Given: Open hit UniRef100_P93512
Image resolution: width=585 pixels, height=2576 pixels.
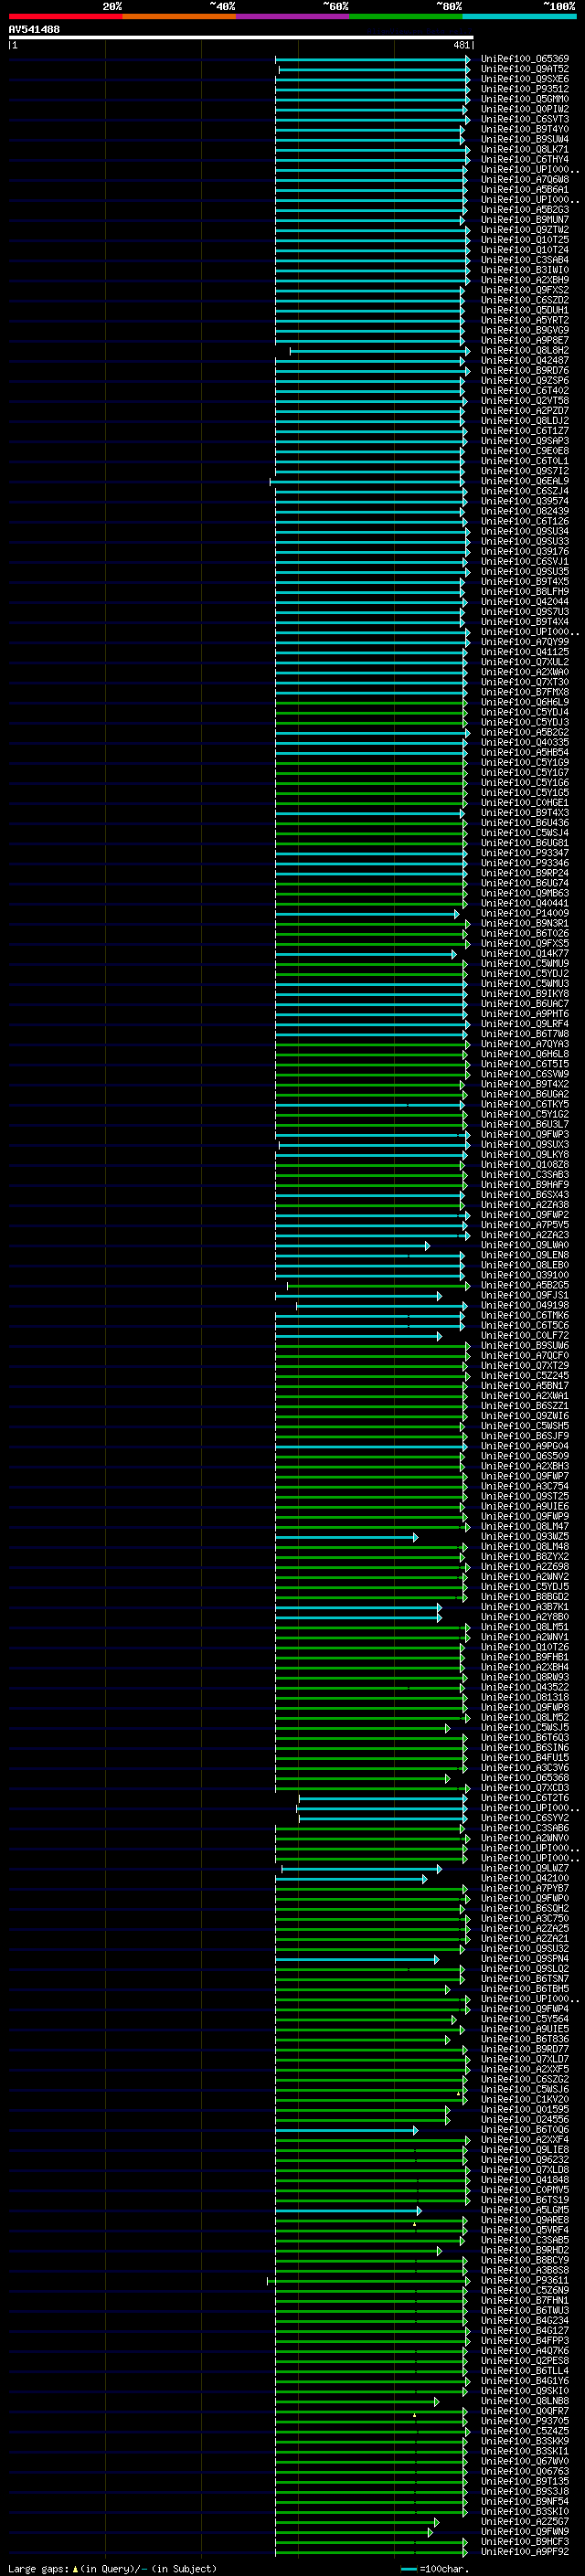Looking at the screenshot, I should click(x=525, y=89).
